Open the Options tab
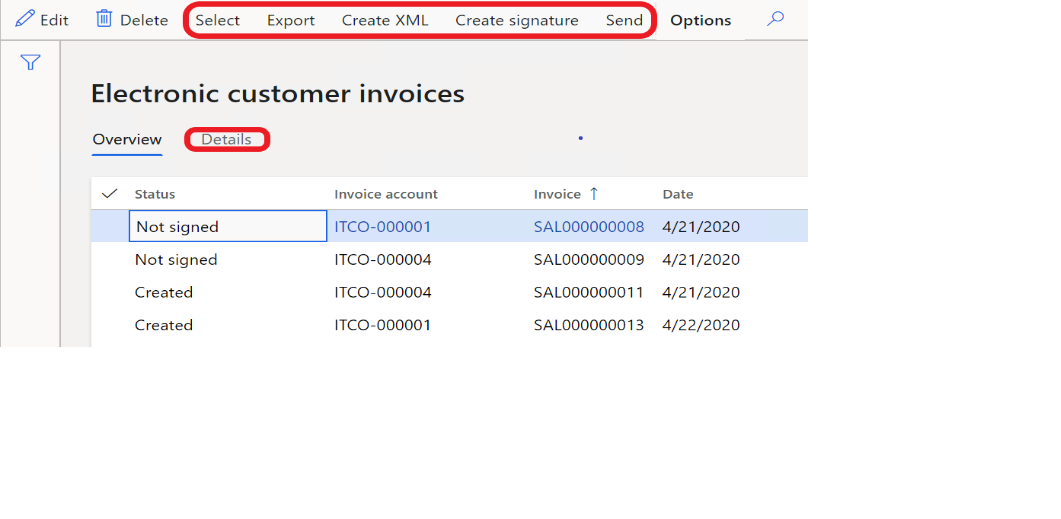 tap(701, 20)
